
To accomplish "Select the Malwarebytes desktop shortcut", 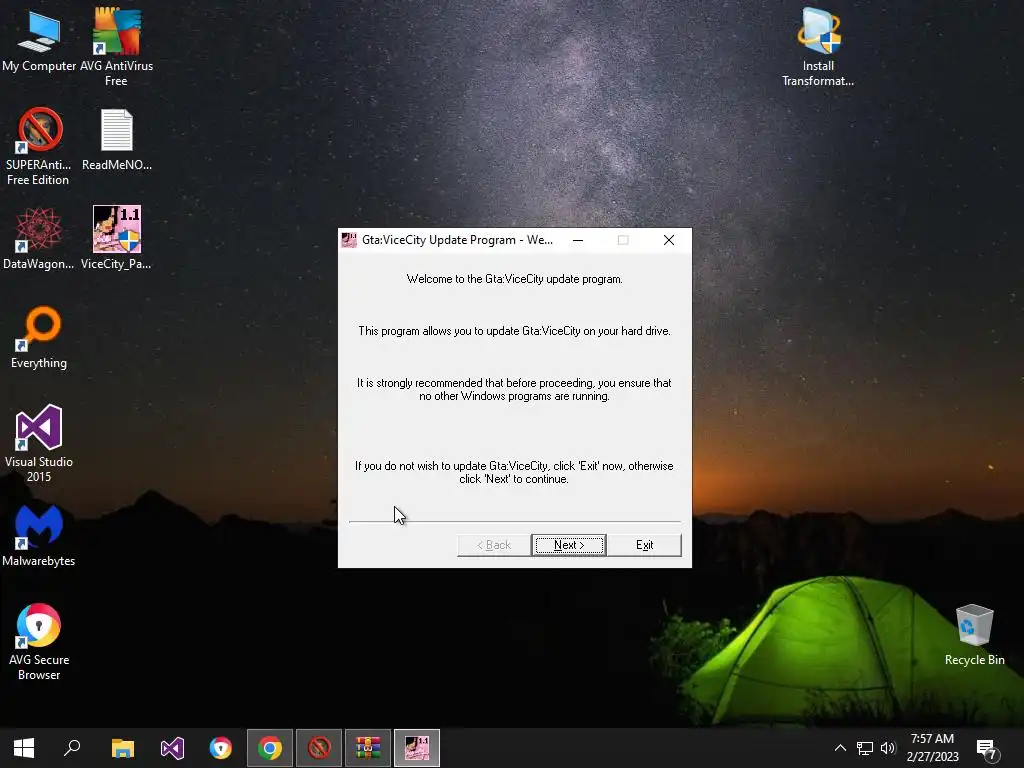I will click(39, 536).
